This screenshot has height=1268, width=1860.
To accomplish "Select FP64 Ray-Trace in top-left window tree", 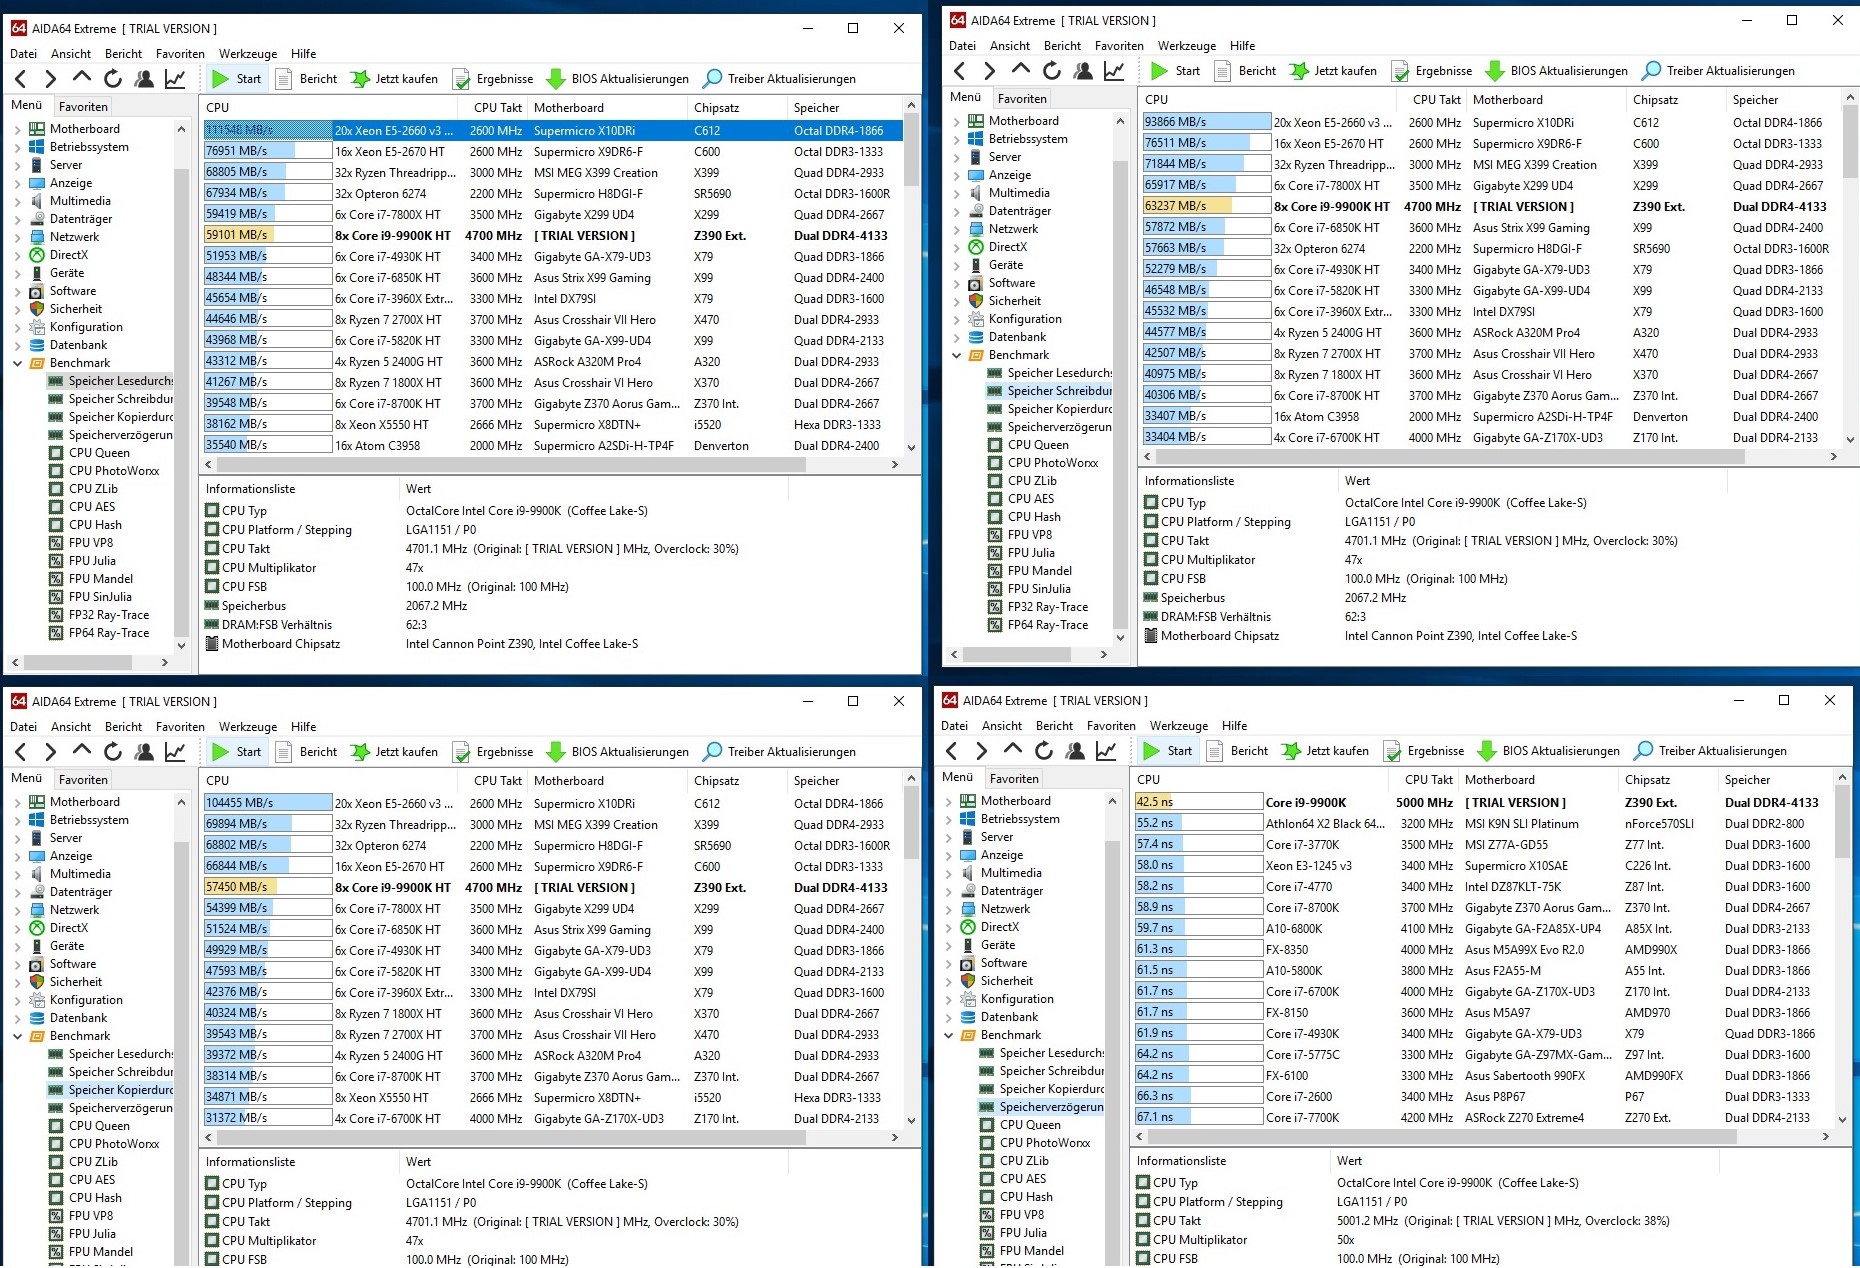I will click(109, 633).
